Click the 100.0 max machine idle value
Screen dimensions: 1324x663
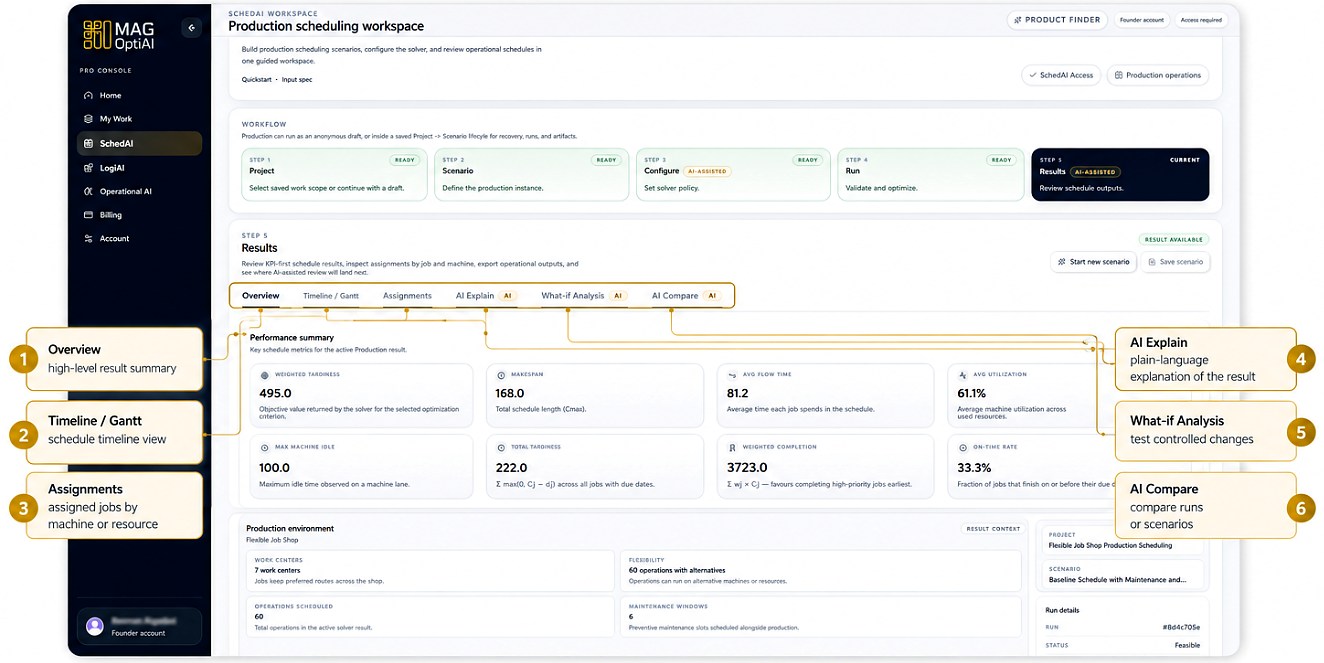[275, 467]
